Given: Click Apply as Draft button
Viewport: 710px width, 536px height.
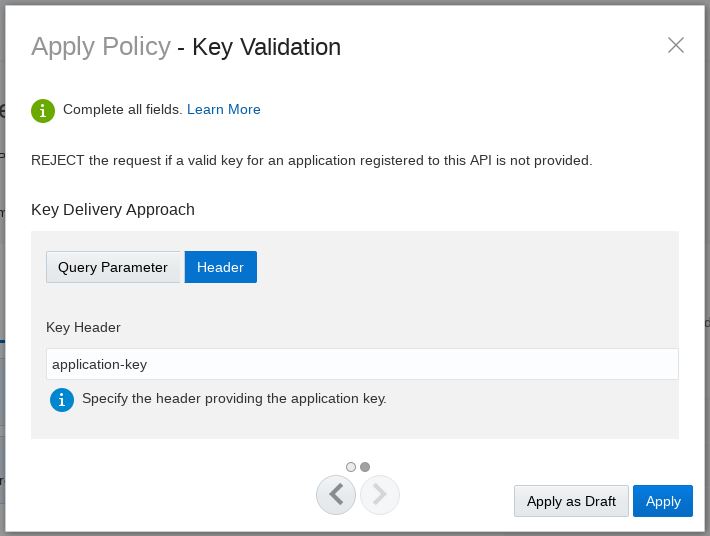Looking at the screenshot, I should 571,501.
